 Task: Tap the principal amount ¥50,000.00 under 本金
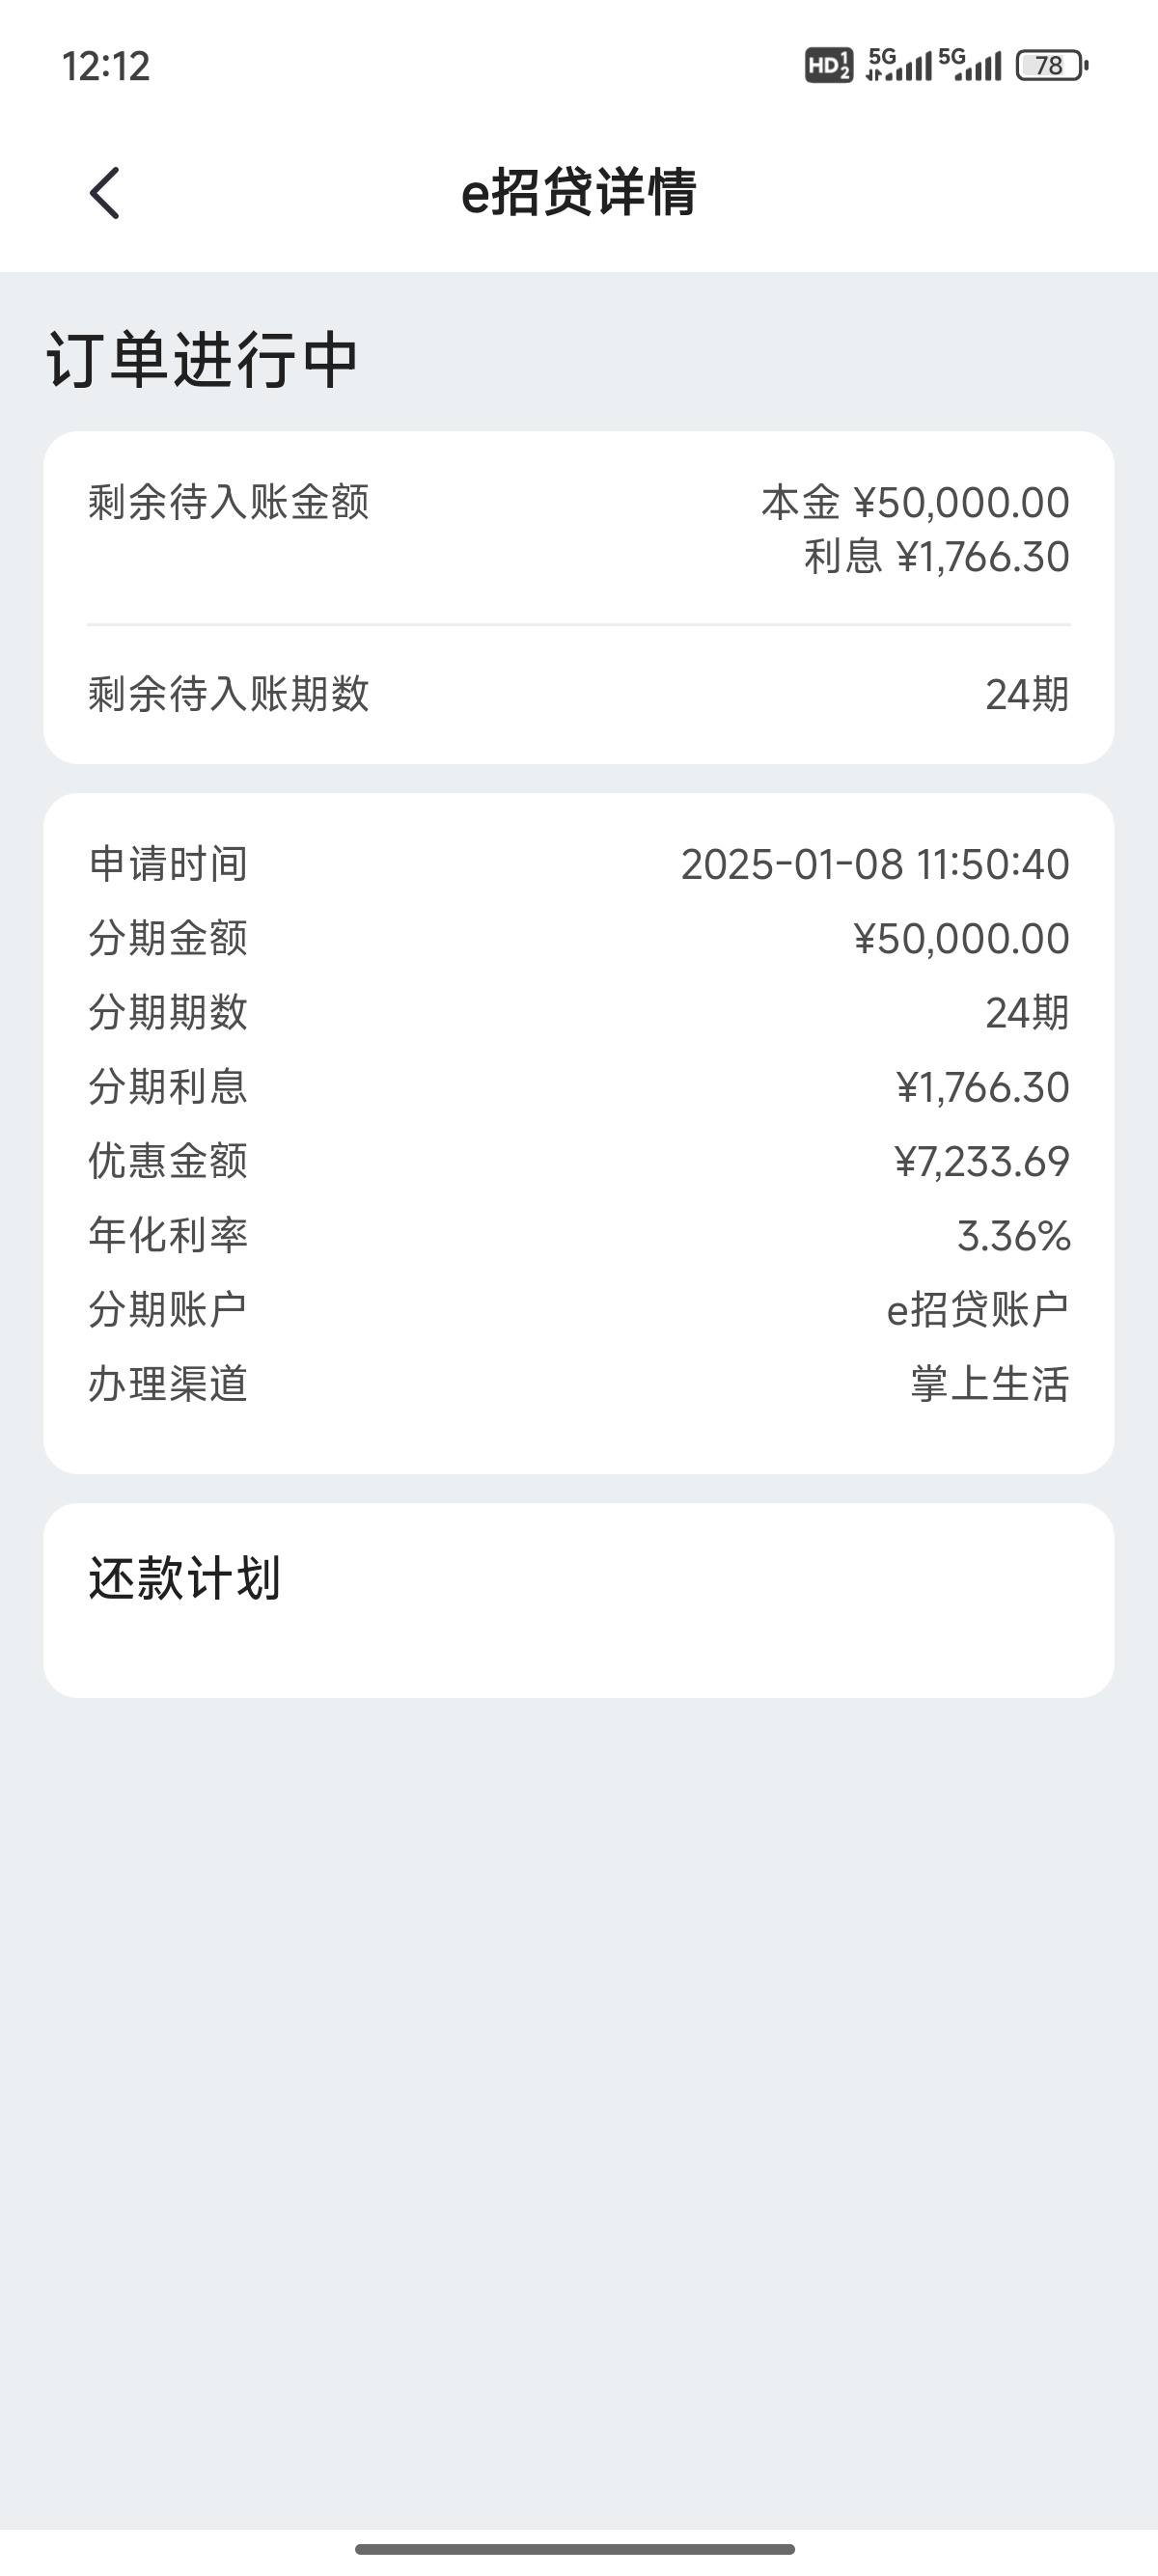click(962, 502)
